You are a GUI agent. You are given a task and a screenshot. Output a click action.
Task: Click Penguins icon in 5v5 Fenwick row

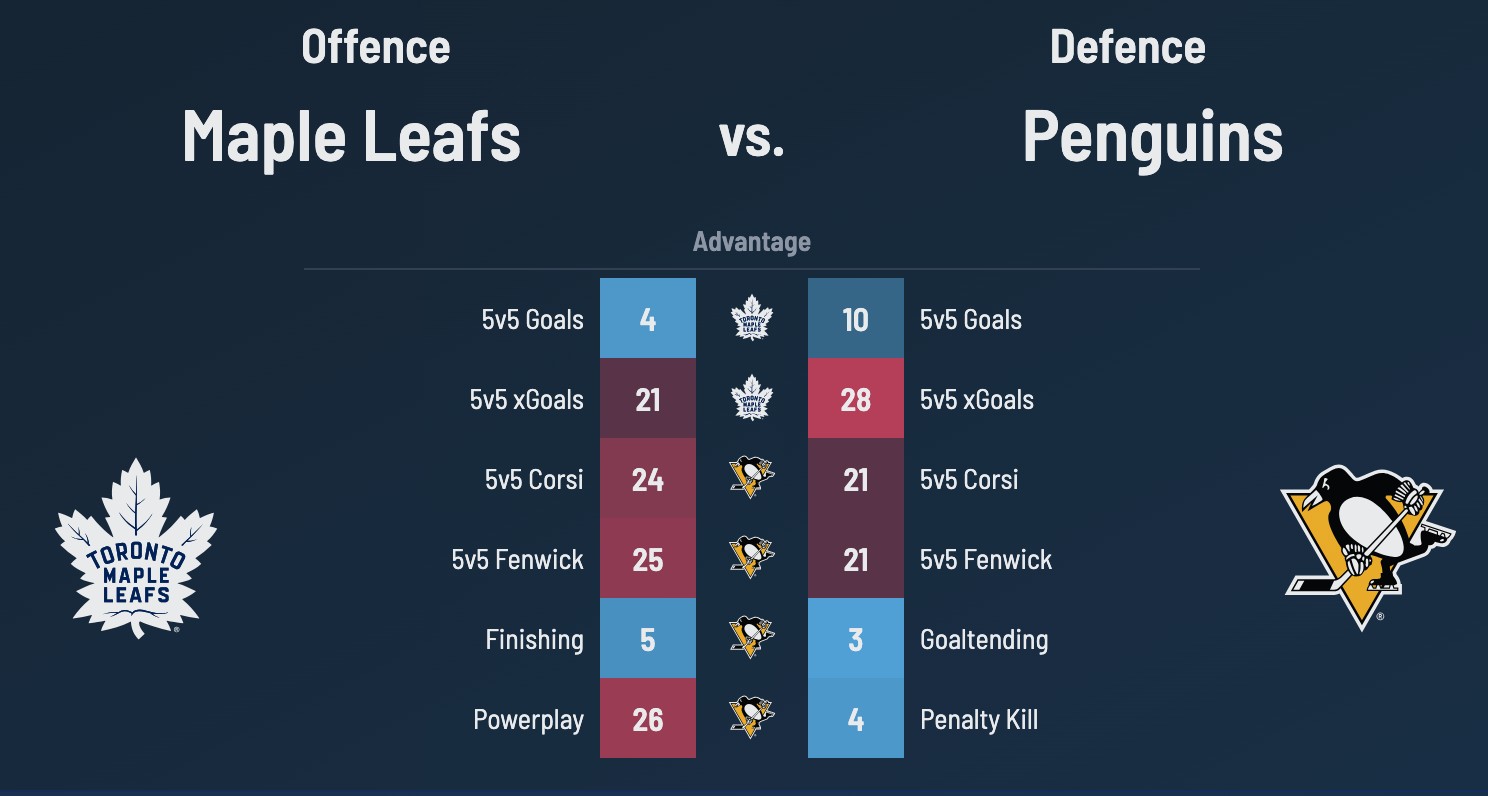752,558
